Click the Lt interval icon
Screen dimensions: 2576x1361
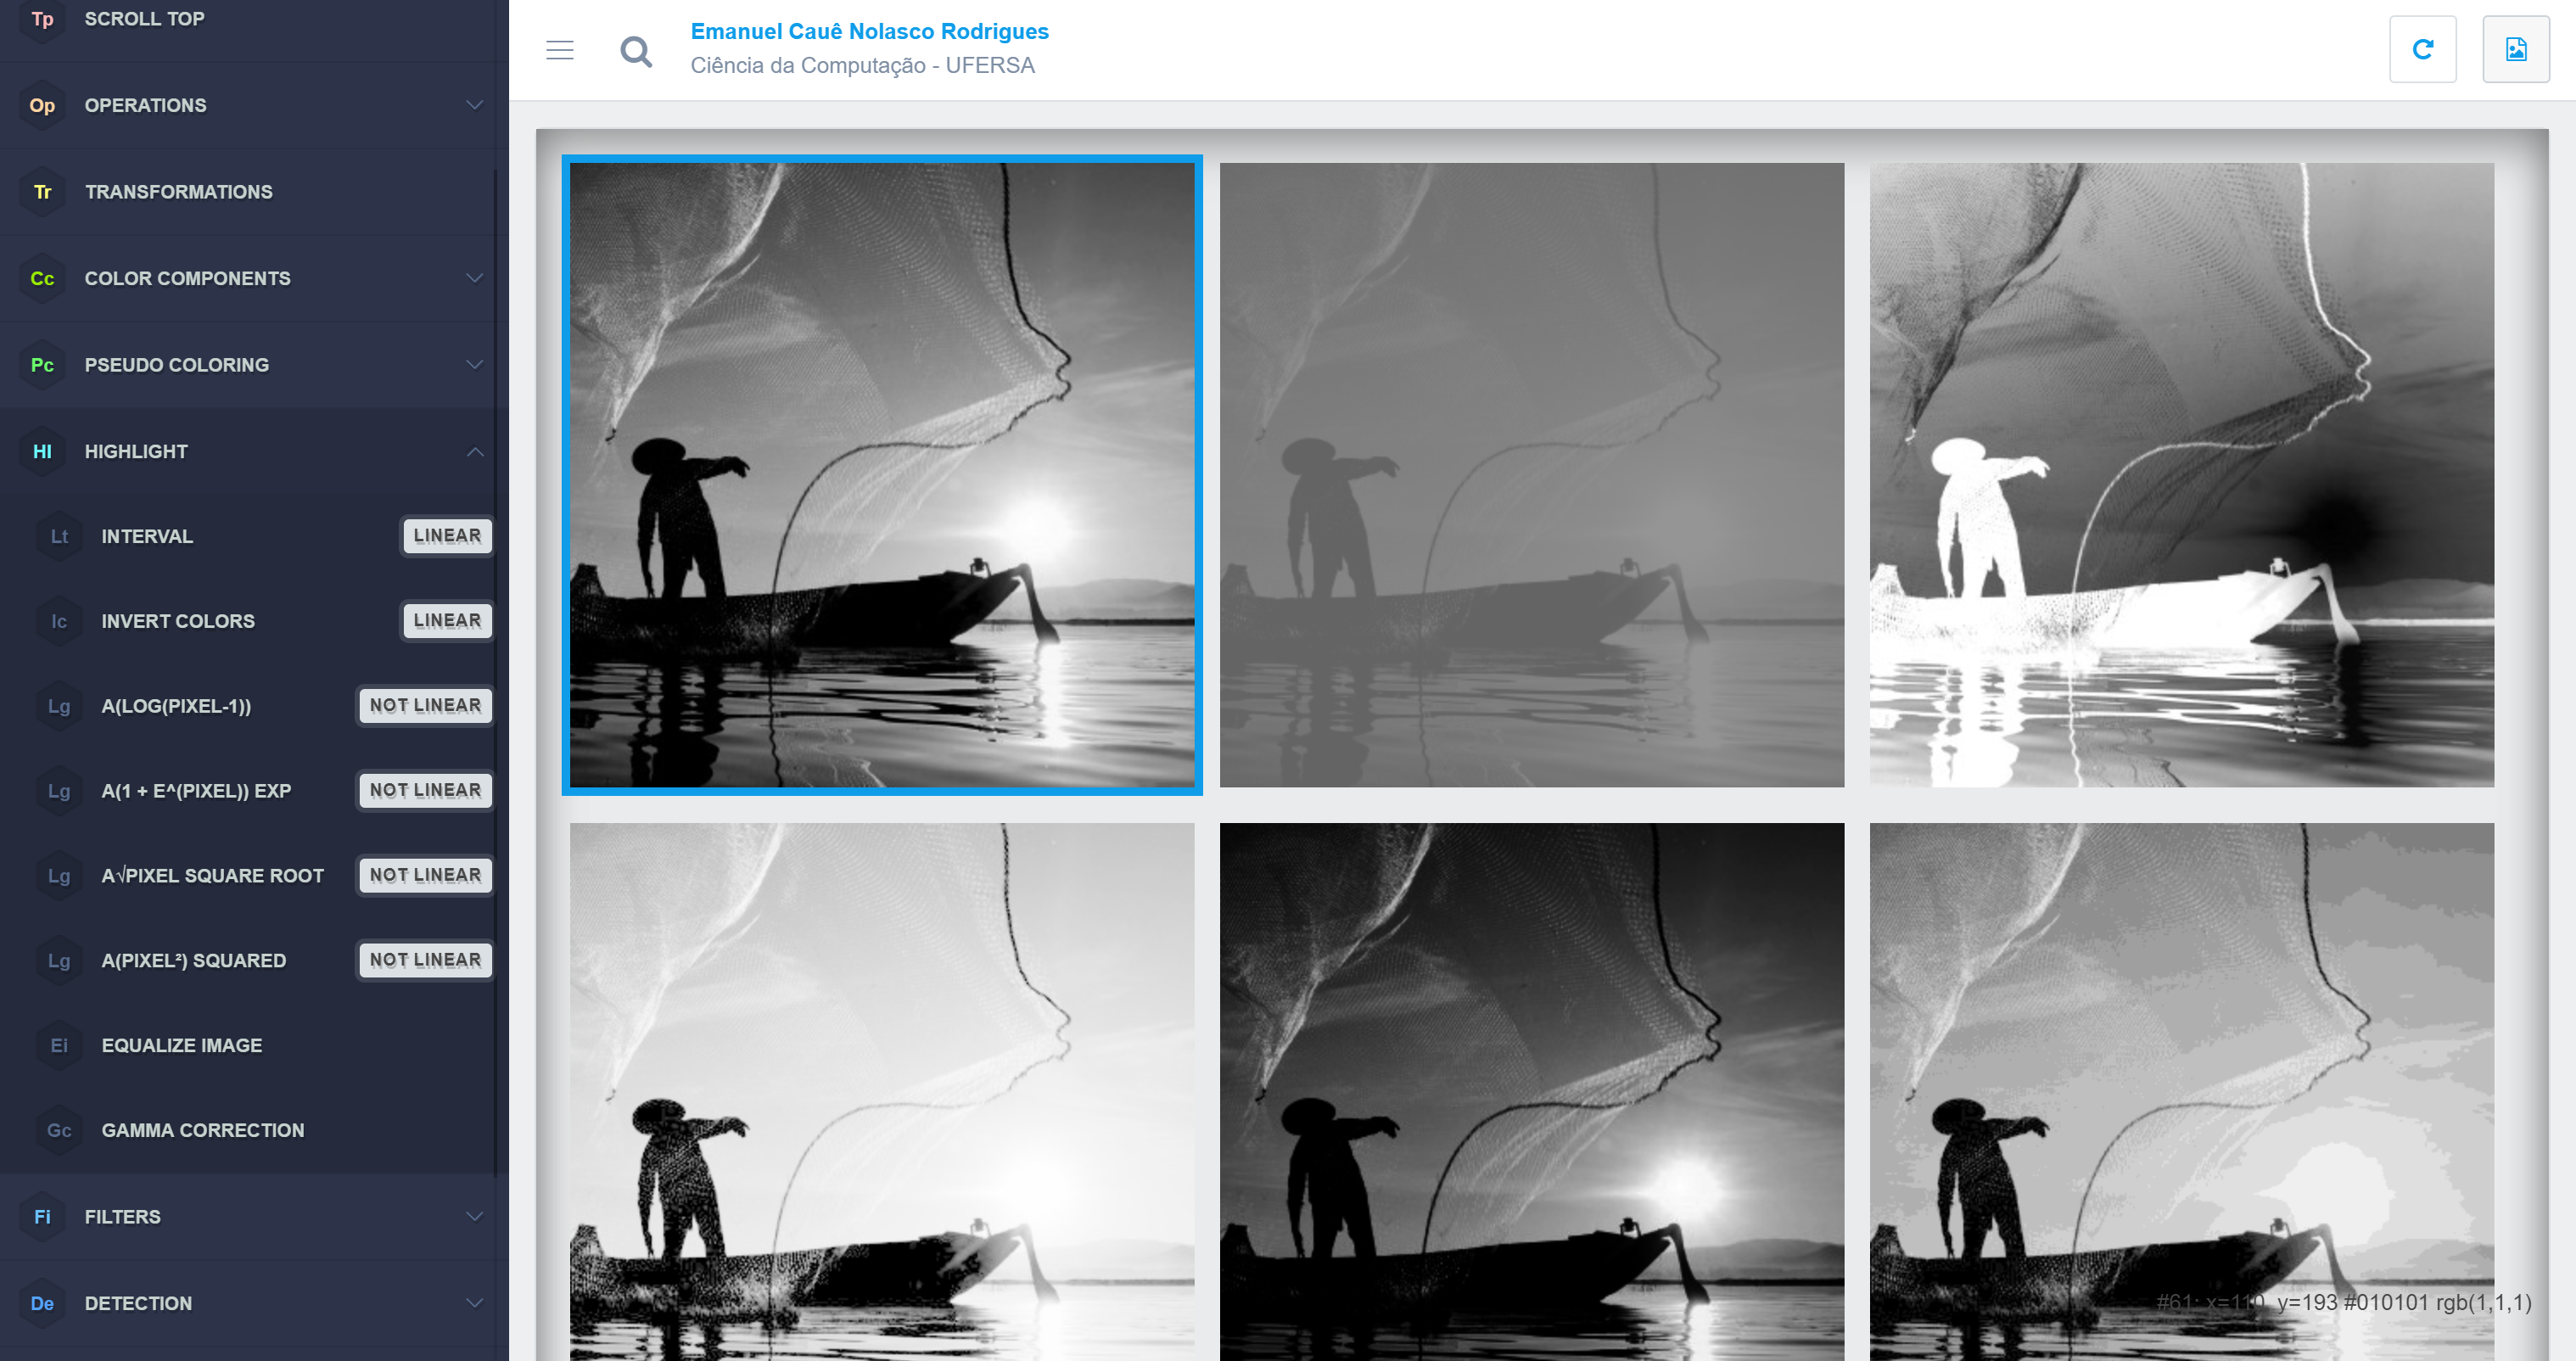point(59,536)
